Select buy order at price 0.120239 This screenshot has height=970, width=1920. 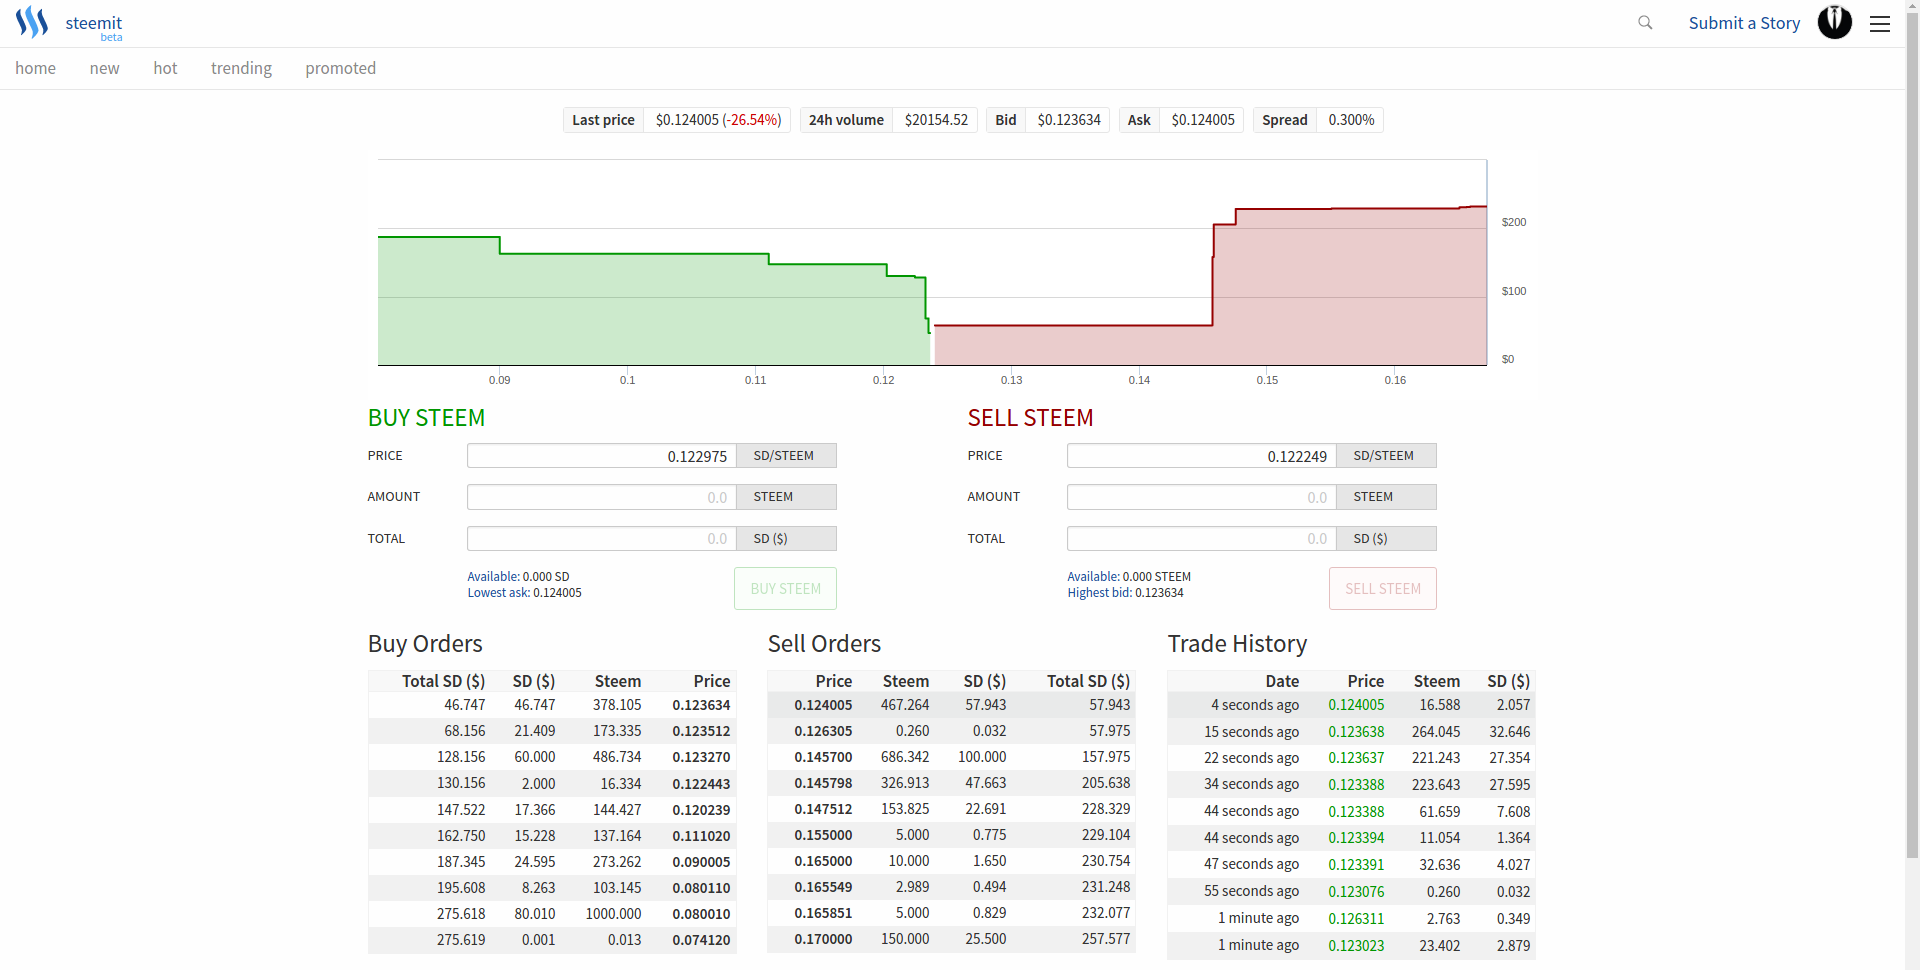(x=552, y=810)
